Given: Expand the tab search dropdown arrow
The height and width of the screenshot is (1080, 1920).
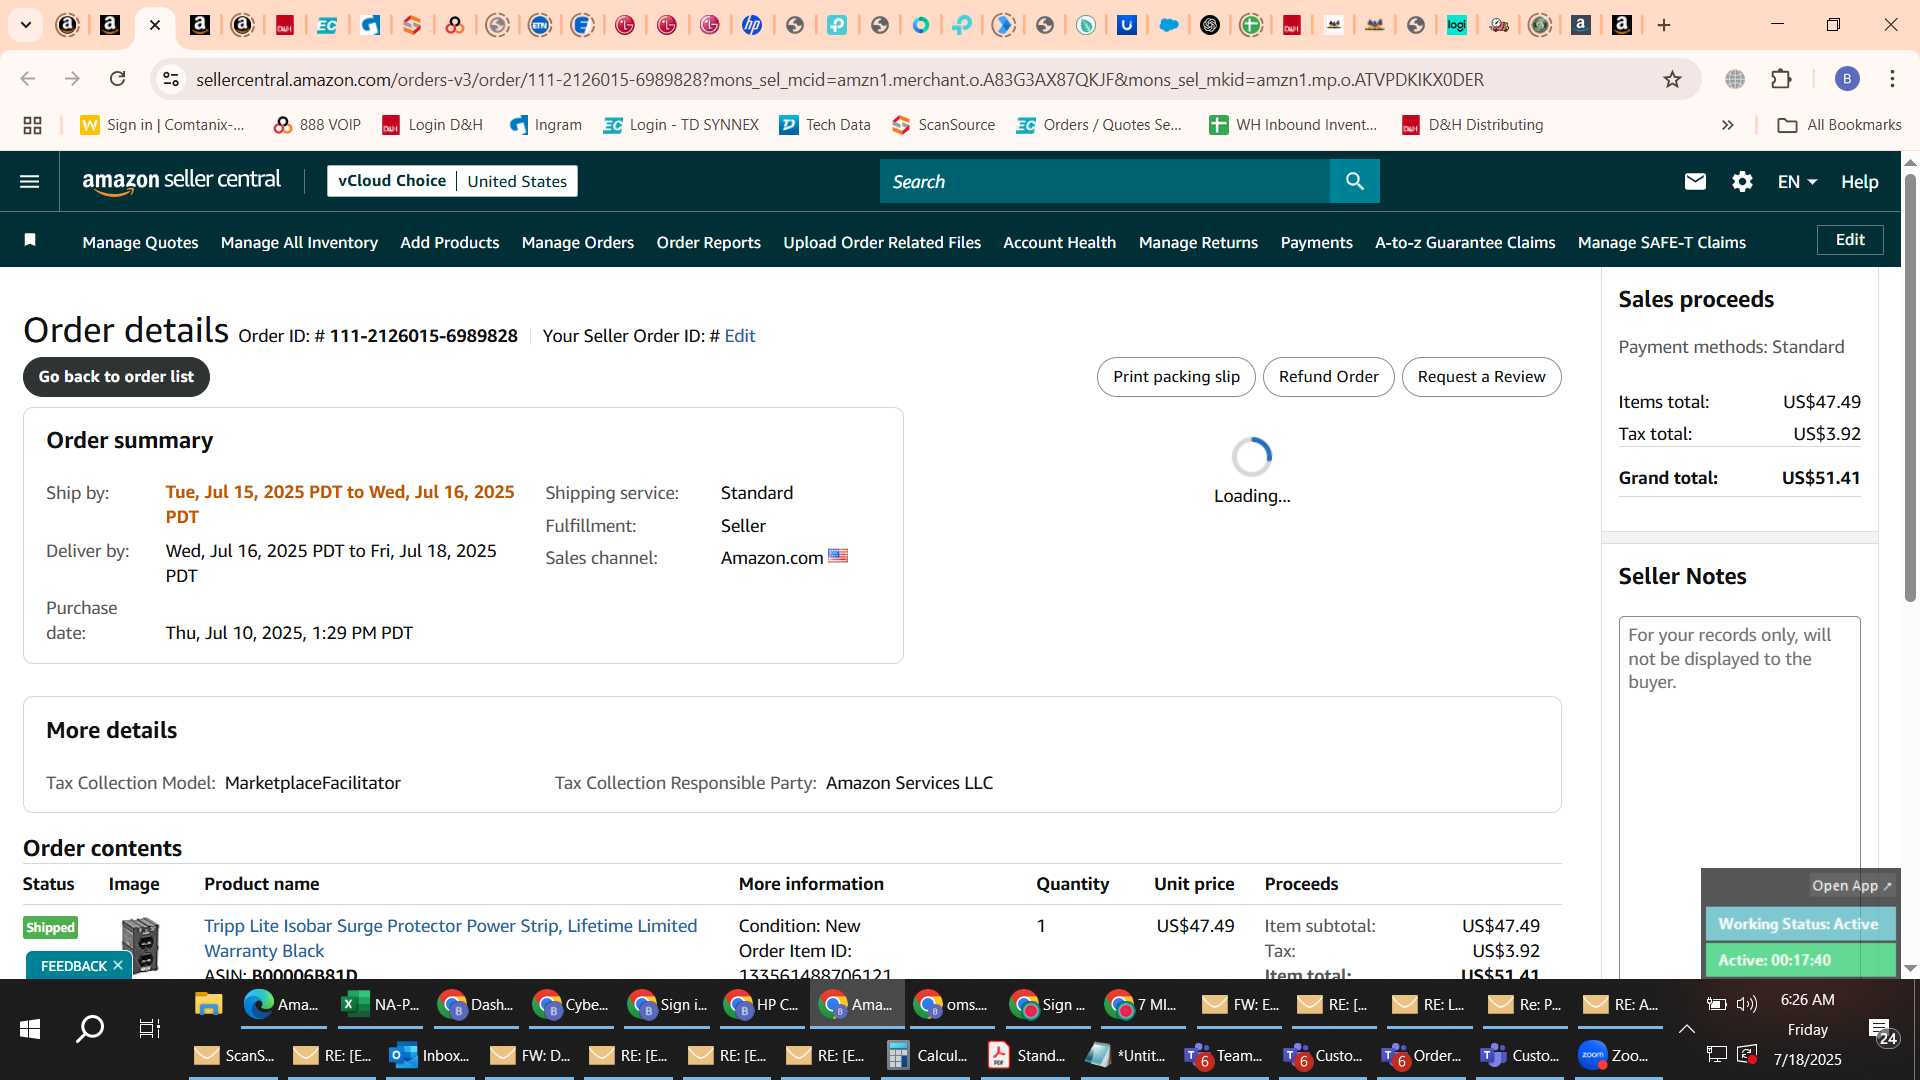Looking at the screenshot, I should pos(26,25).
